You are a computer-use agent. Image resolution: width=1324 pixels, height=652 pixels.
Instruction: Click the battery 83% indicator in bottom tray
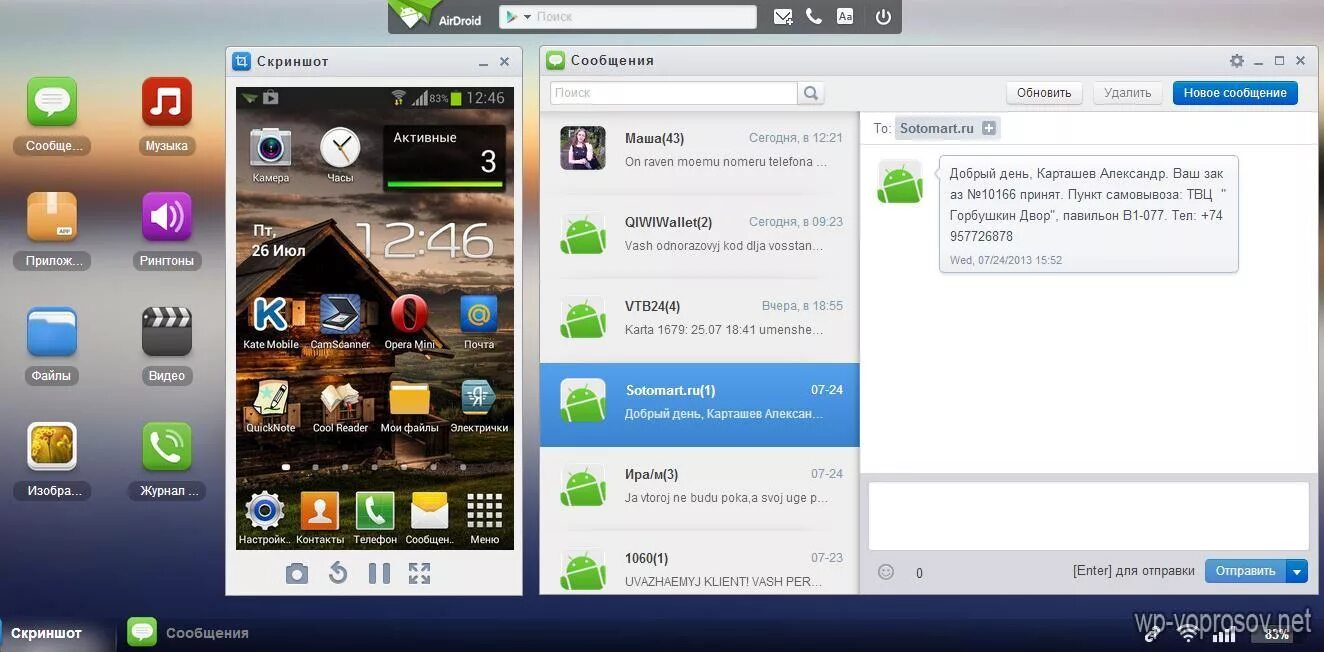pyautogui.click(x=1275, y=633)
